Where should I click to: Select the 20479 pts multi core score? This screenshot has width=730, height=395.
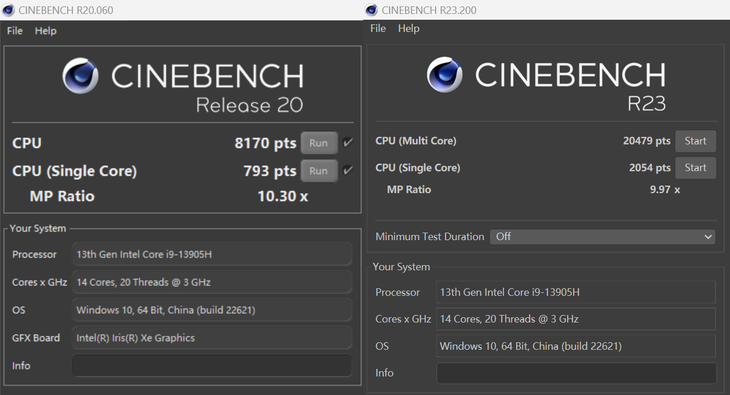[647, 141]
